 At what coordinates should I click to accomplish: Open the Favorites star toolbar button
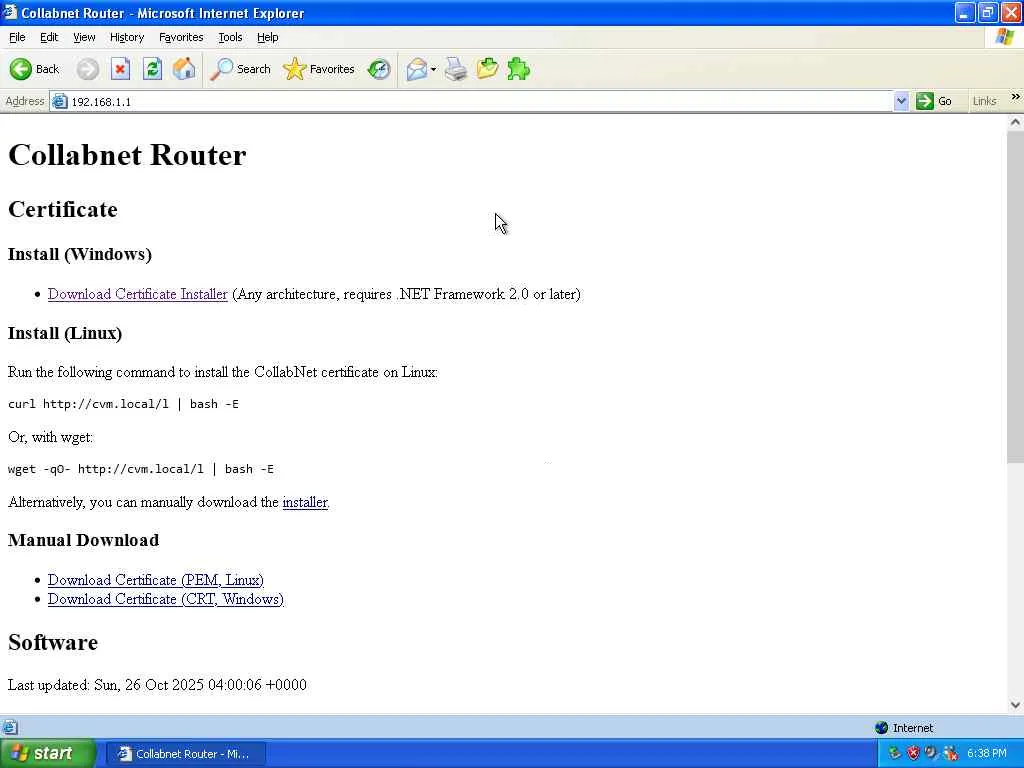(x=319, y=69)
